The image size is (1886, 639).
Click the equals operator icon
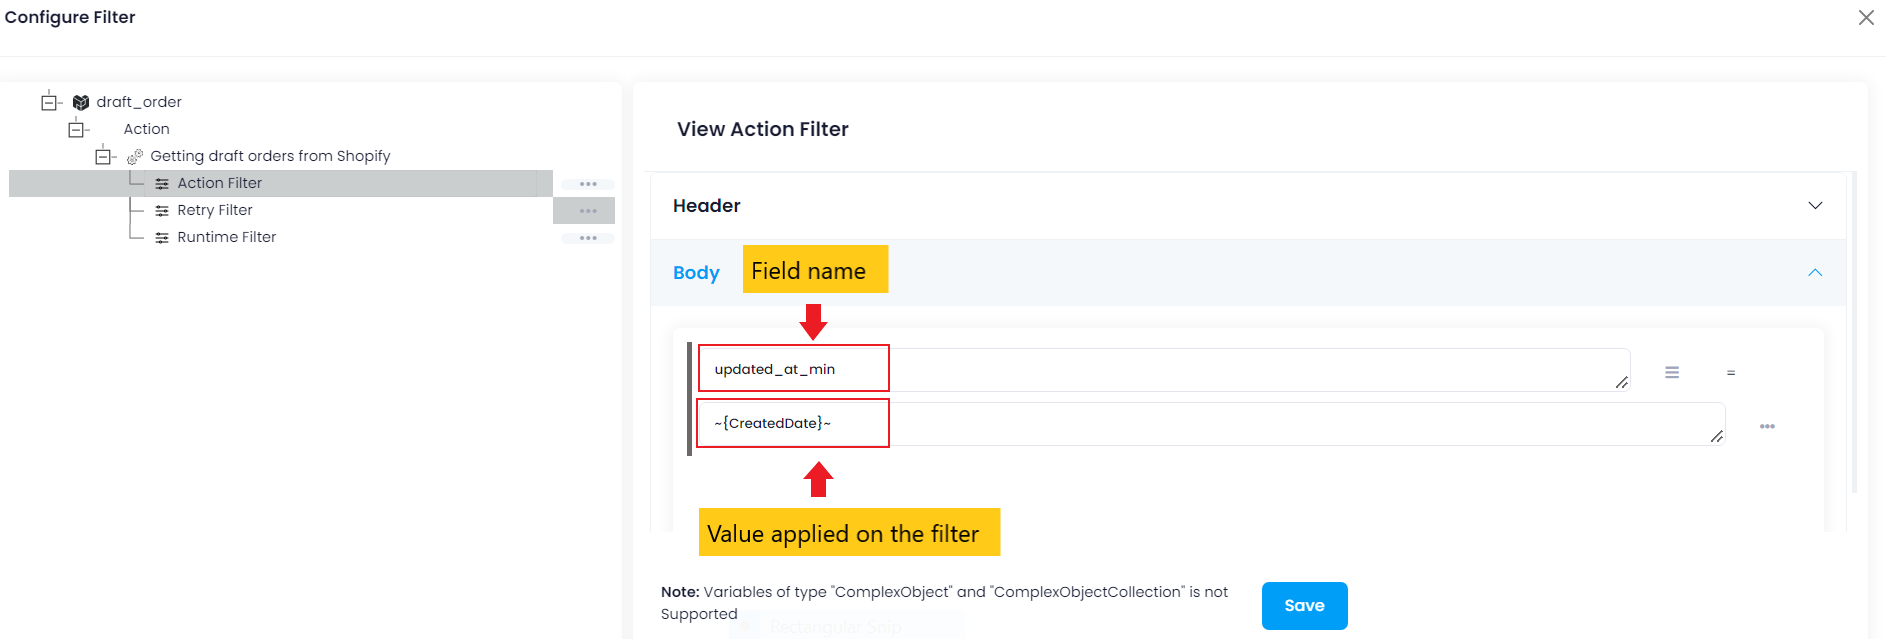pyautogui.click(x=1731, y=373)
